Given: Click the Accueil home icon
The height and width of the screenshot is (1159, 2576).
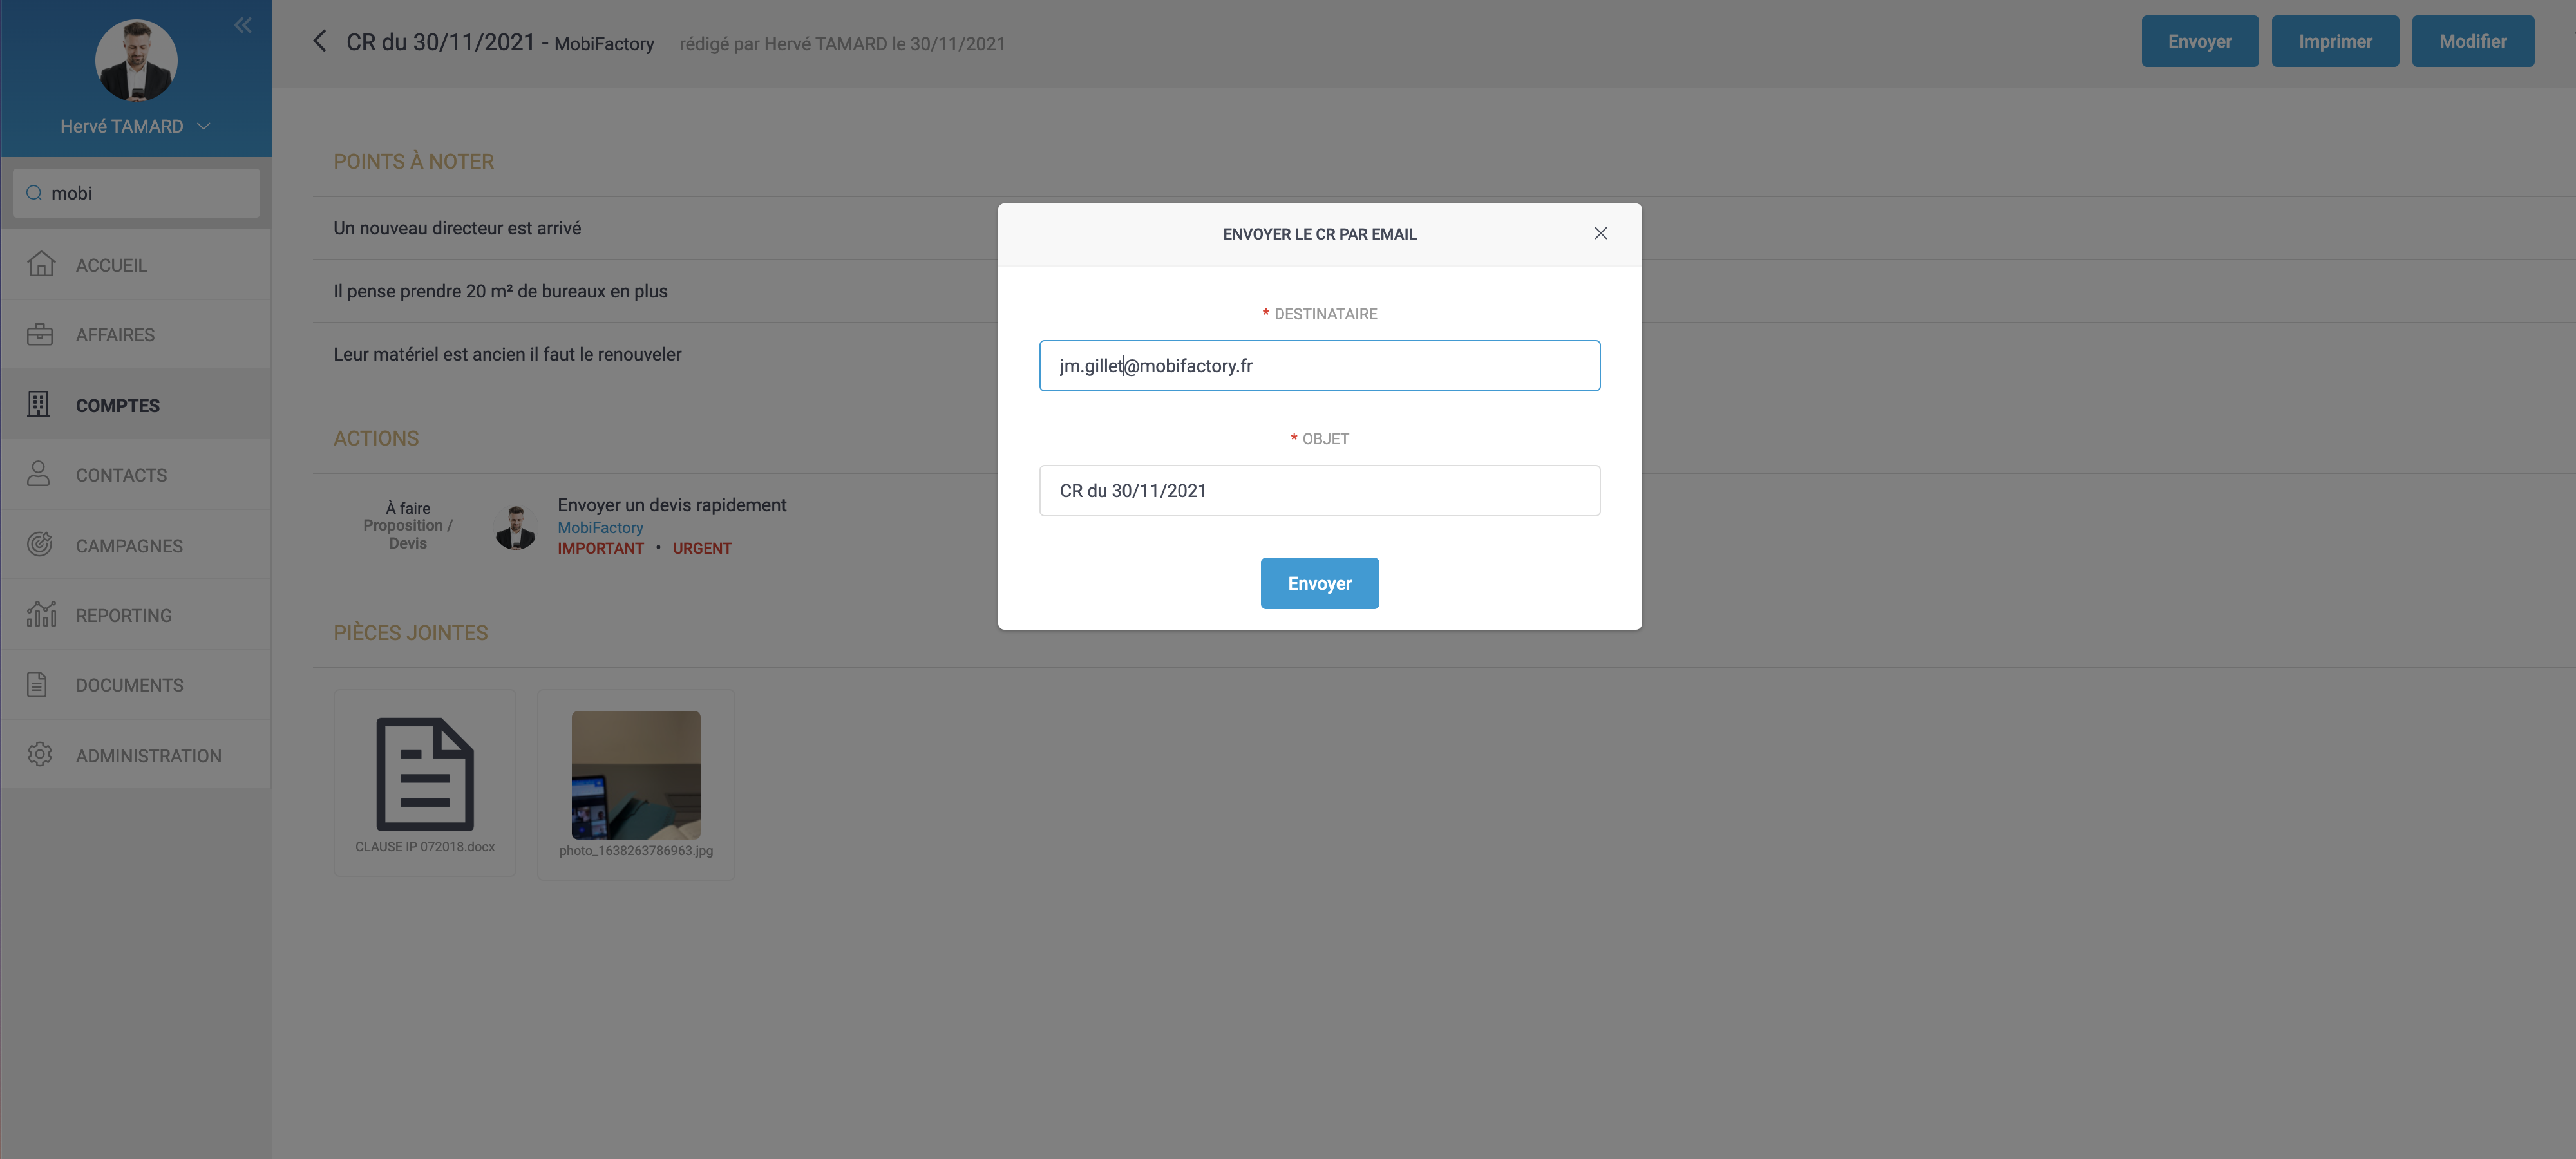Looking at the screenshot, I should (41, 264).
